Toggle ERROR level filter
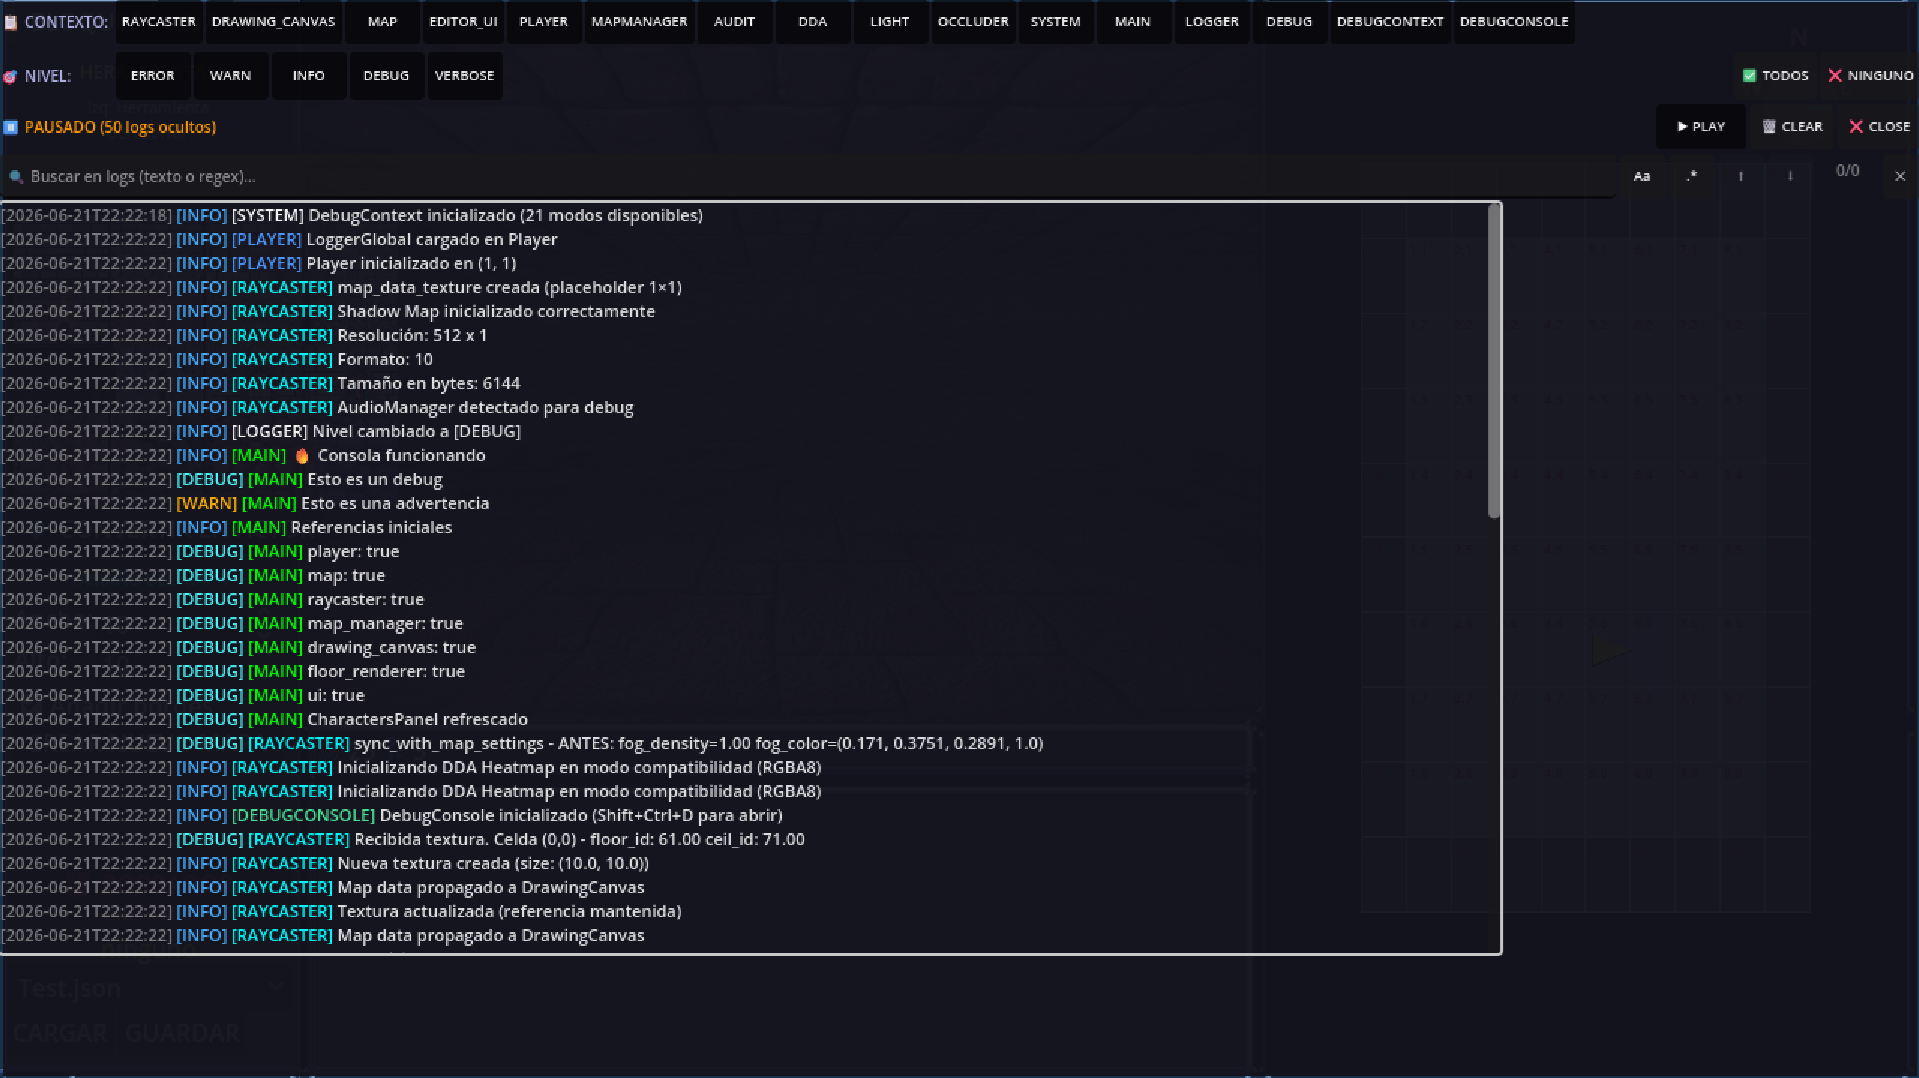The width and height of the screenshot is (1919, 1078). tap(153, 76)
